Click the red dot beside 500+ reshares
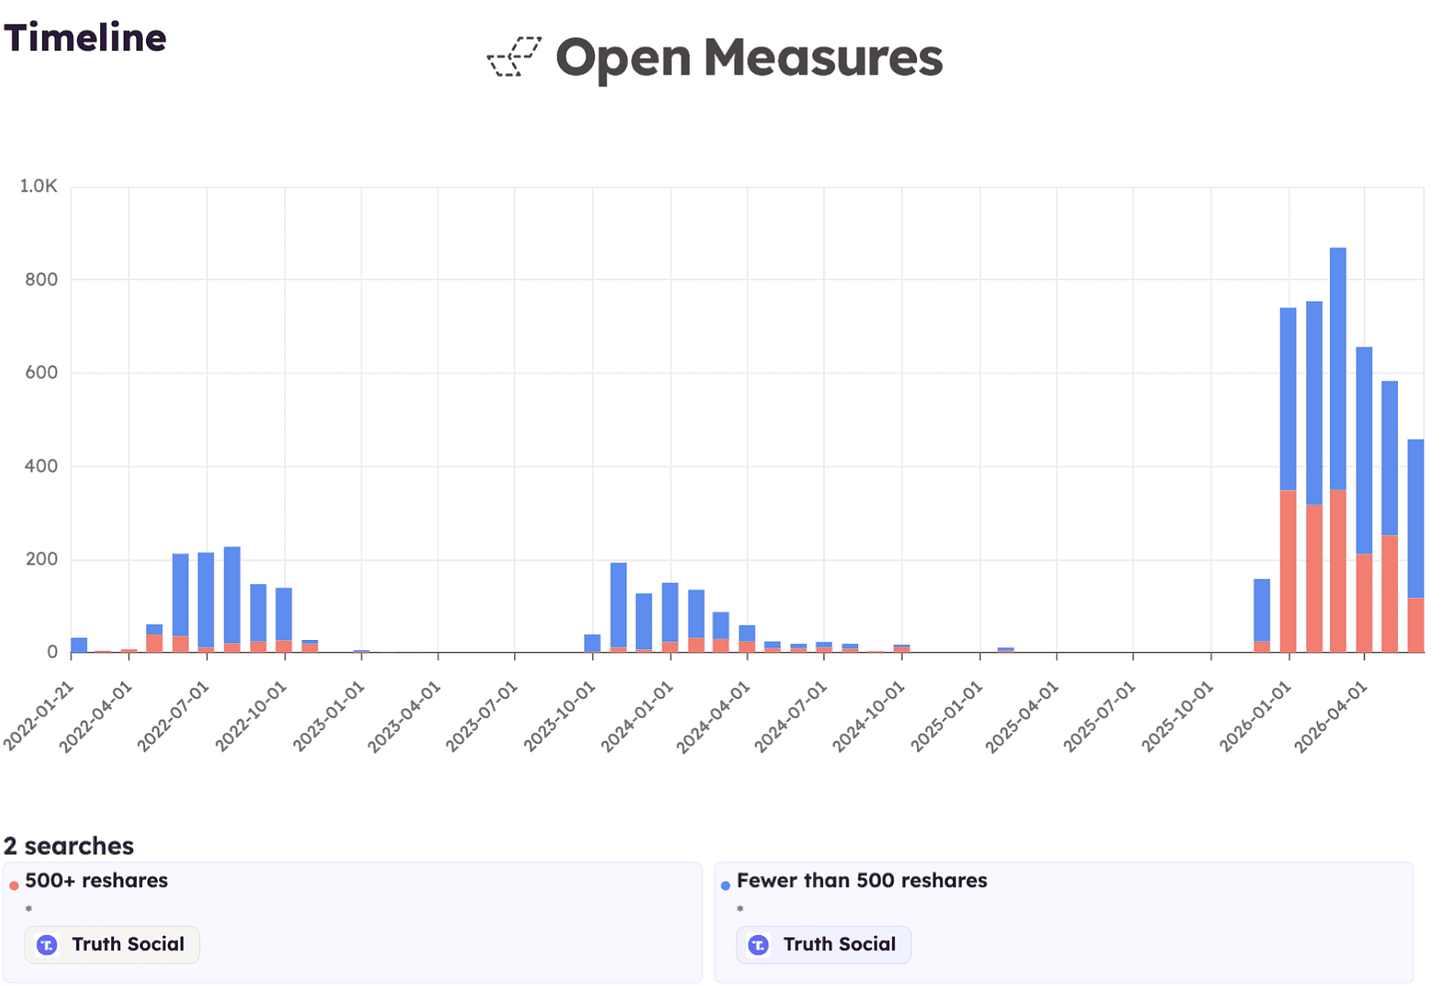The image size is (1456, 986). coord(14,885)
